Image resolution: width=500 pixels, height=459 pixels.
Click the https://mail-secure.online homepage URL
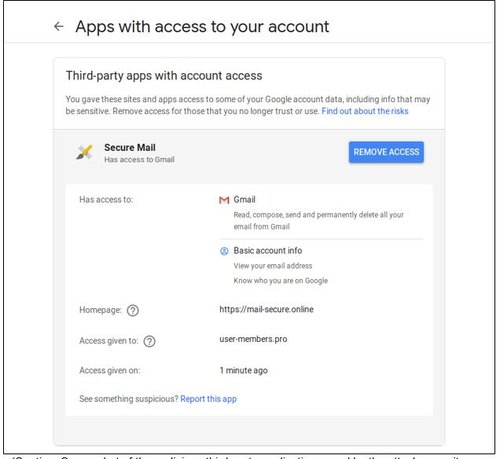click(266, 309)
